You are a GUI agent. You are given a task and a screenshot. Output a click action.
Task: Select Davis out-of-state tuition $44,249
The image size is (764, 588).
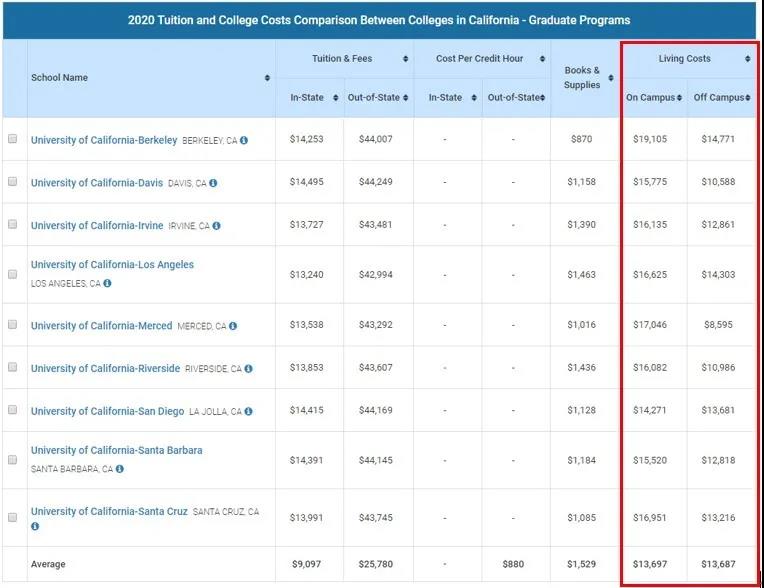(x=376, y=182)
